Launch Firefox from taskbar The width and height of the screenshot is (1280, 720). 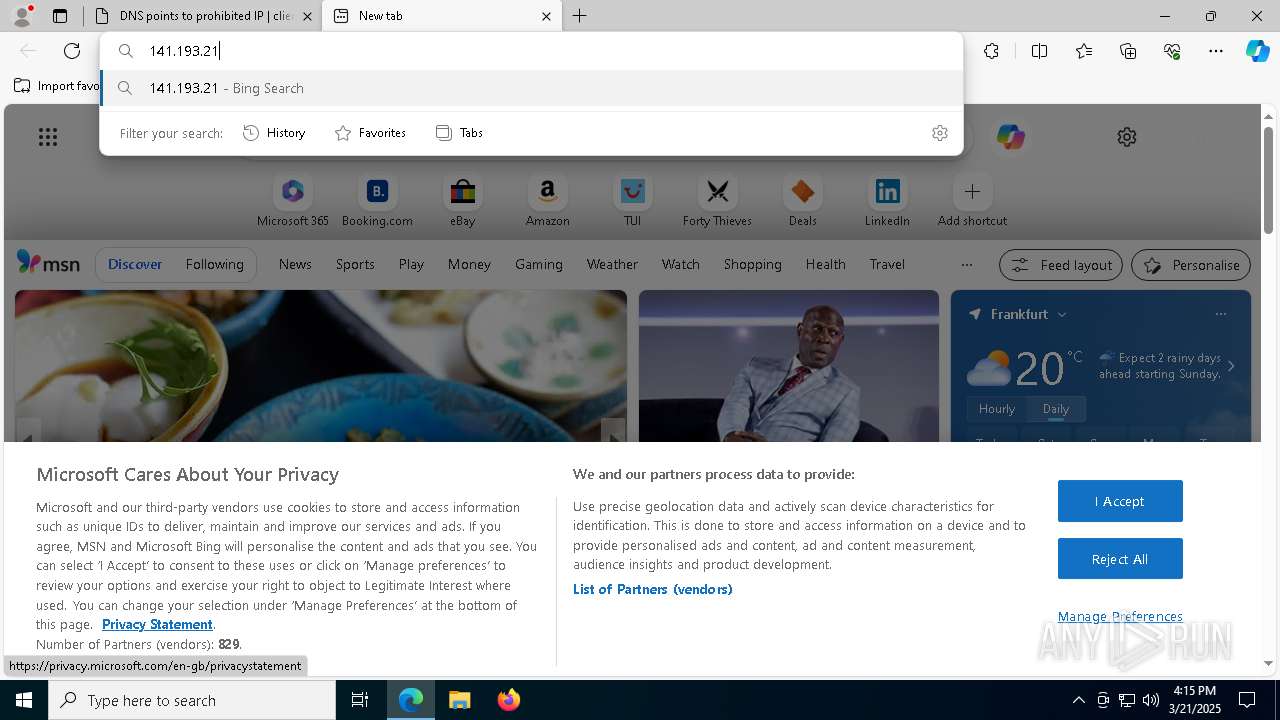508,700
